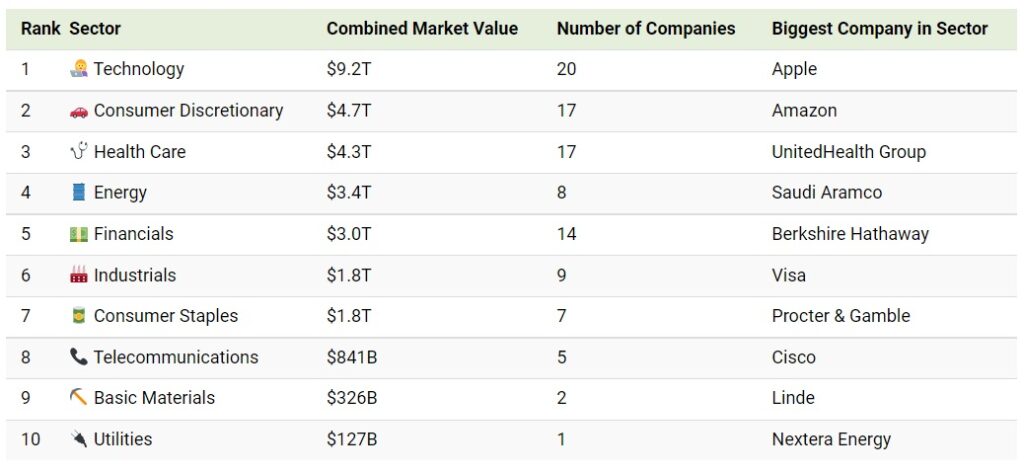Click the Technology sector emoji icon
1024x474 pixels.
click(79, 69)
